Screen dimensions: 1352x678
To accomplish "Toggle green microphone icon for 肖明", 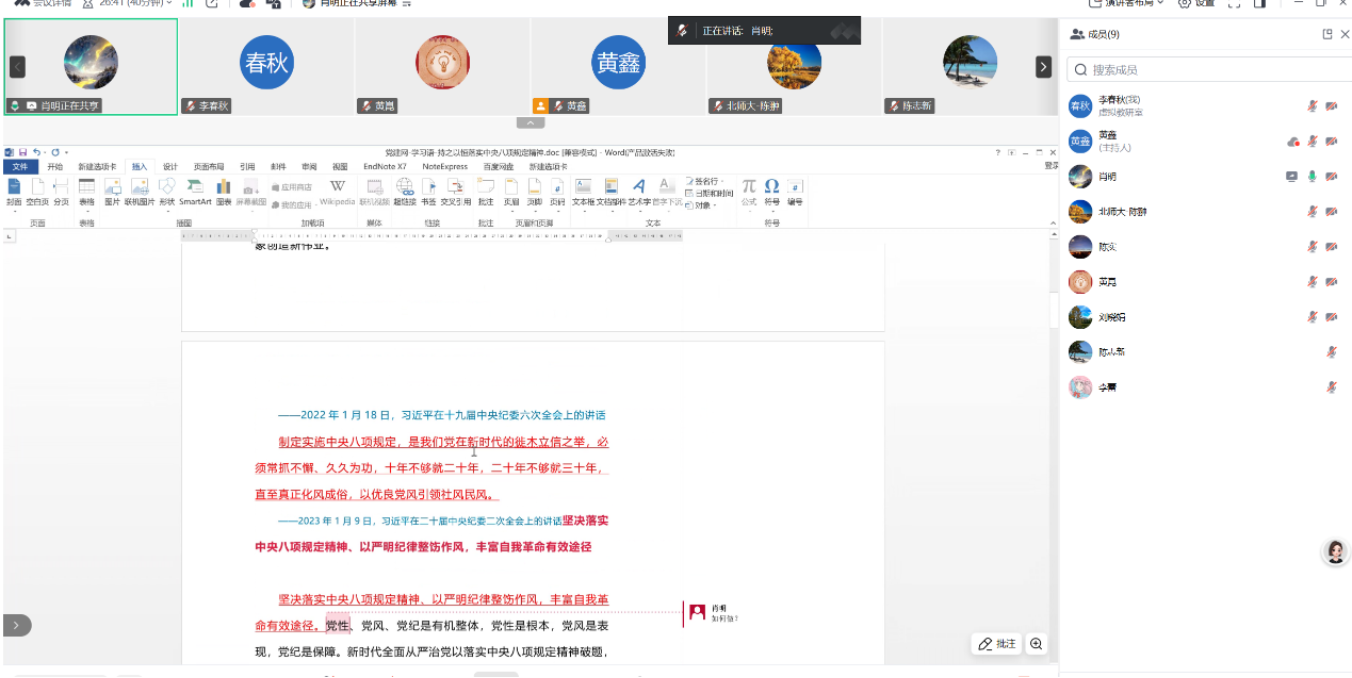I will pos(1312,176).
